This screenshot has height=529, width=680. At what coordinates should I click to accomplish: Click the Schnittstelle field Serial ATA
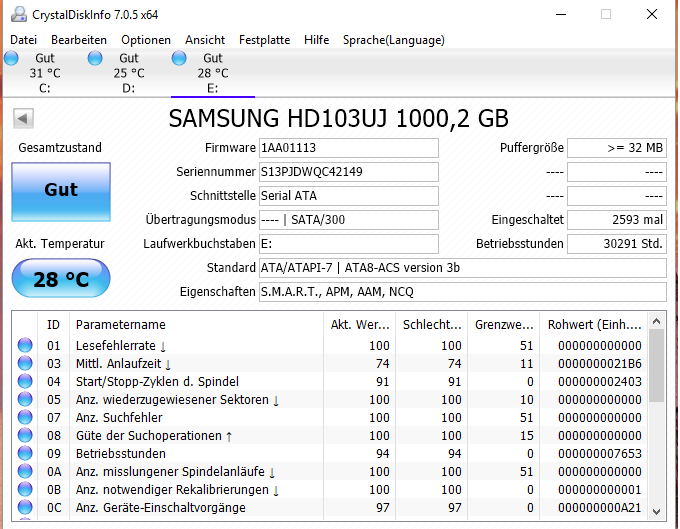tap(349, 196)
